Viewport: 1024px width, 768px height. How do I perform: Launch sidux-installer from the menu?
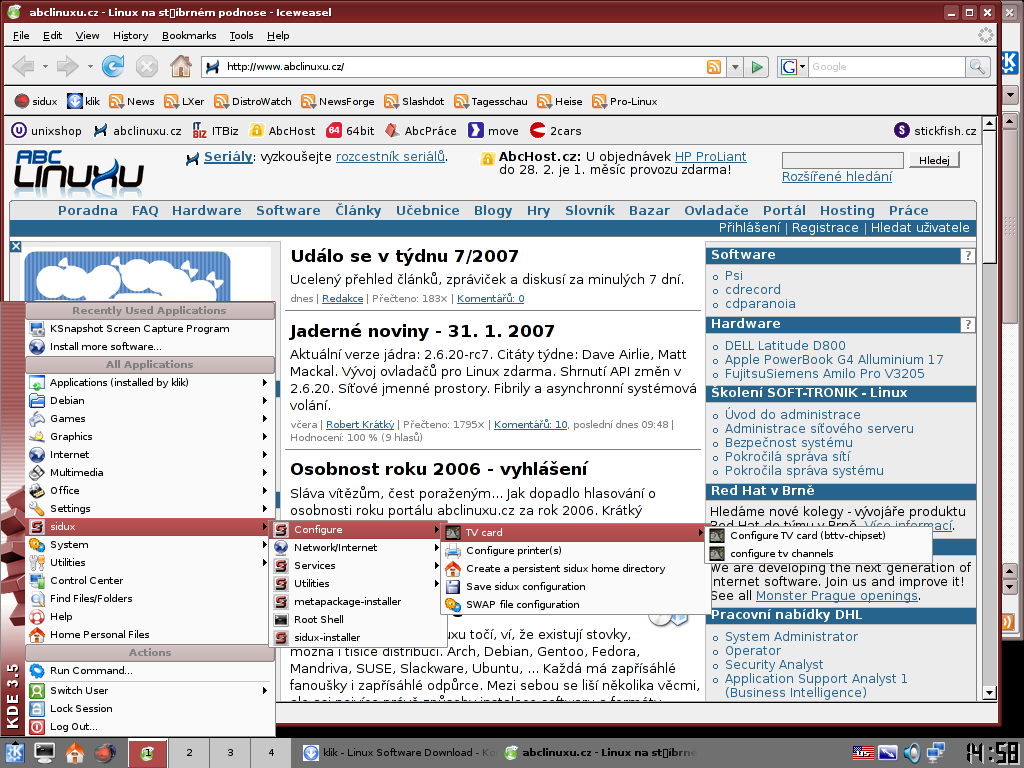click(357, 637)
